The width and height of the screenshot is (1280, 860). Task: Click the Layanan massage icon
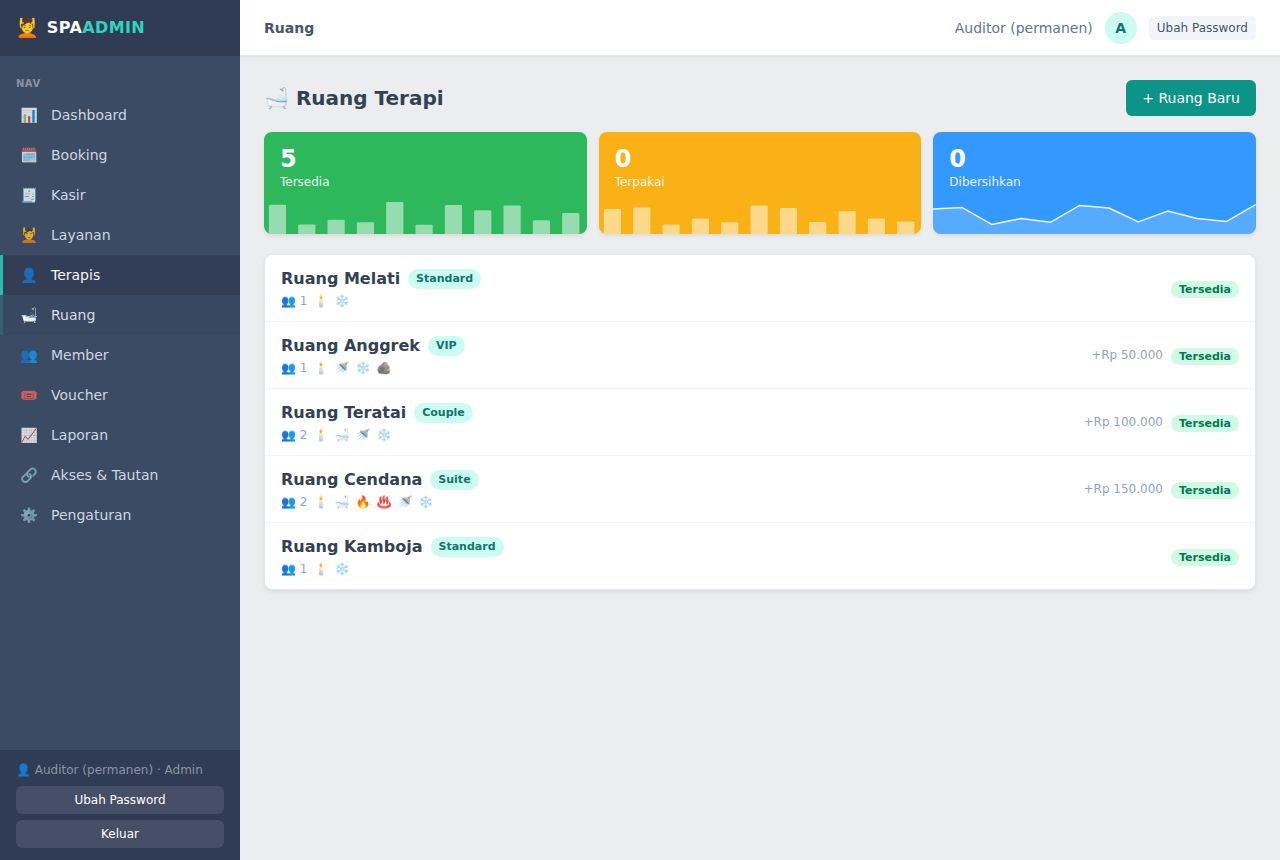point(29,235)
